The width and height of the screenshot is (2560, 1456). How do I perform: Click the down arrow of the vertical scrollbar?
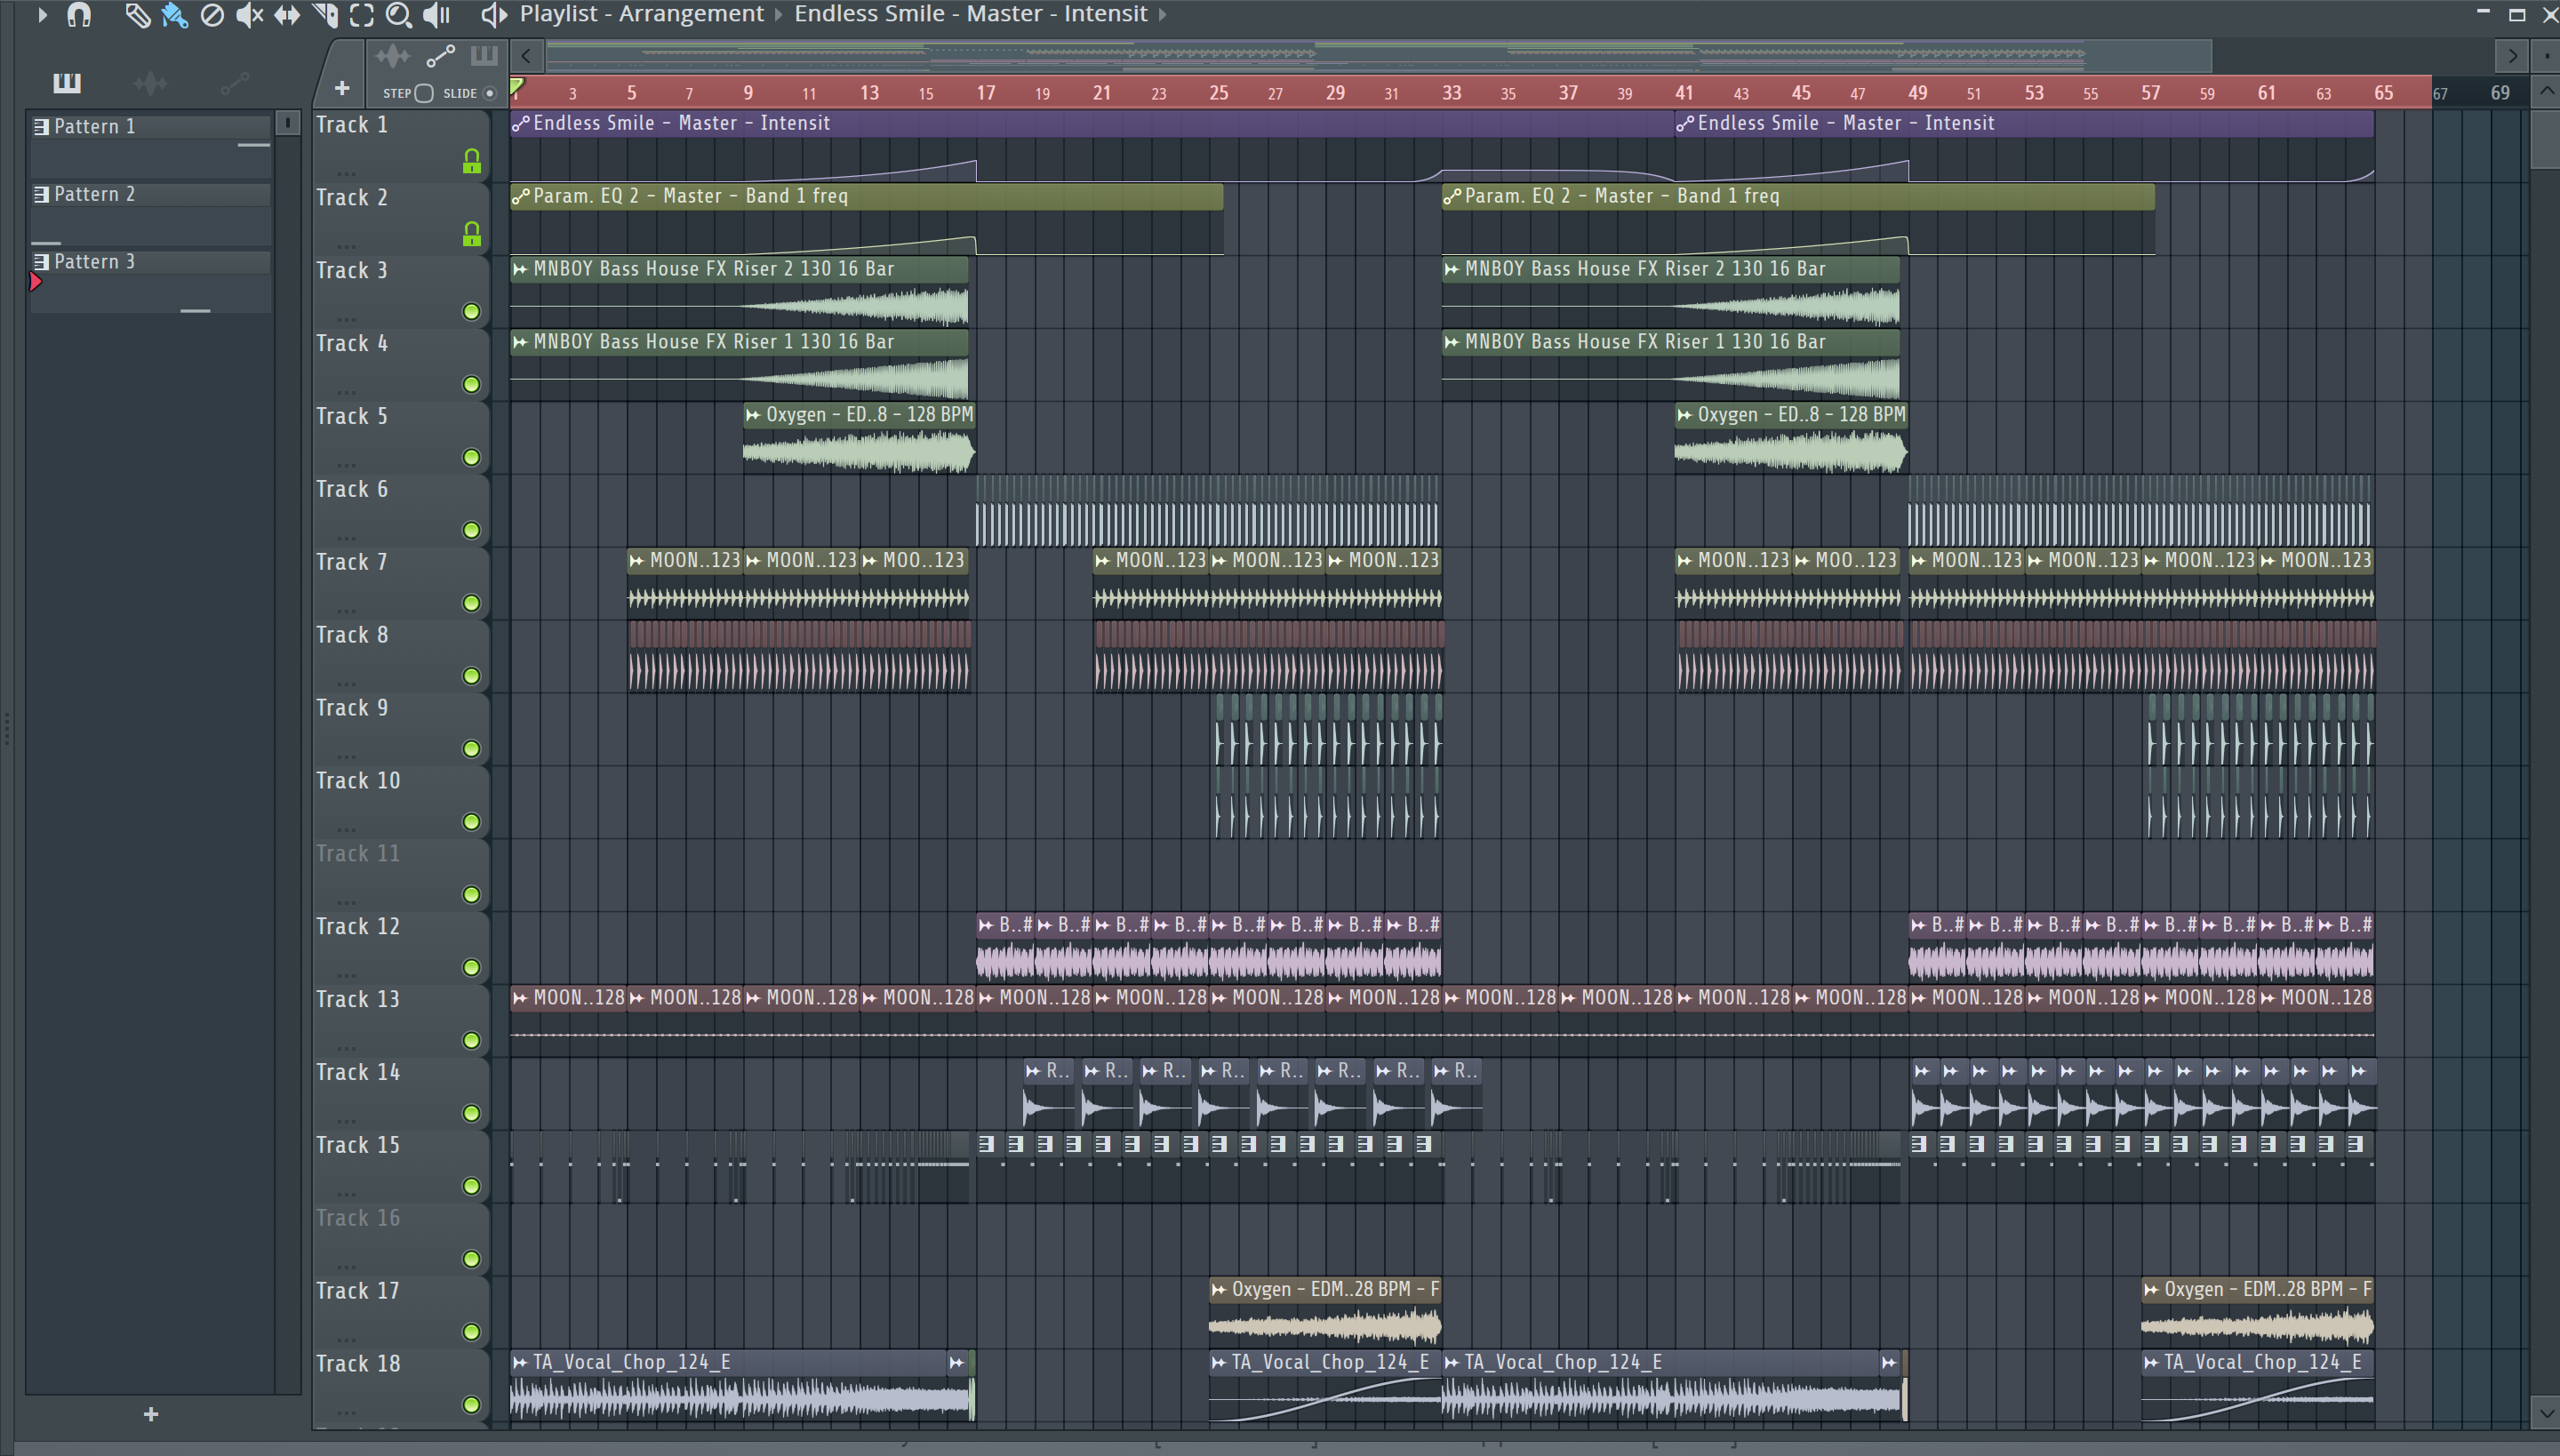tap(2546, 1413)
